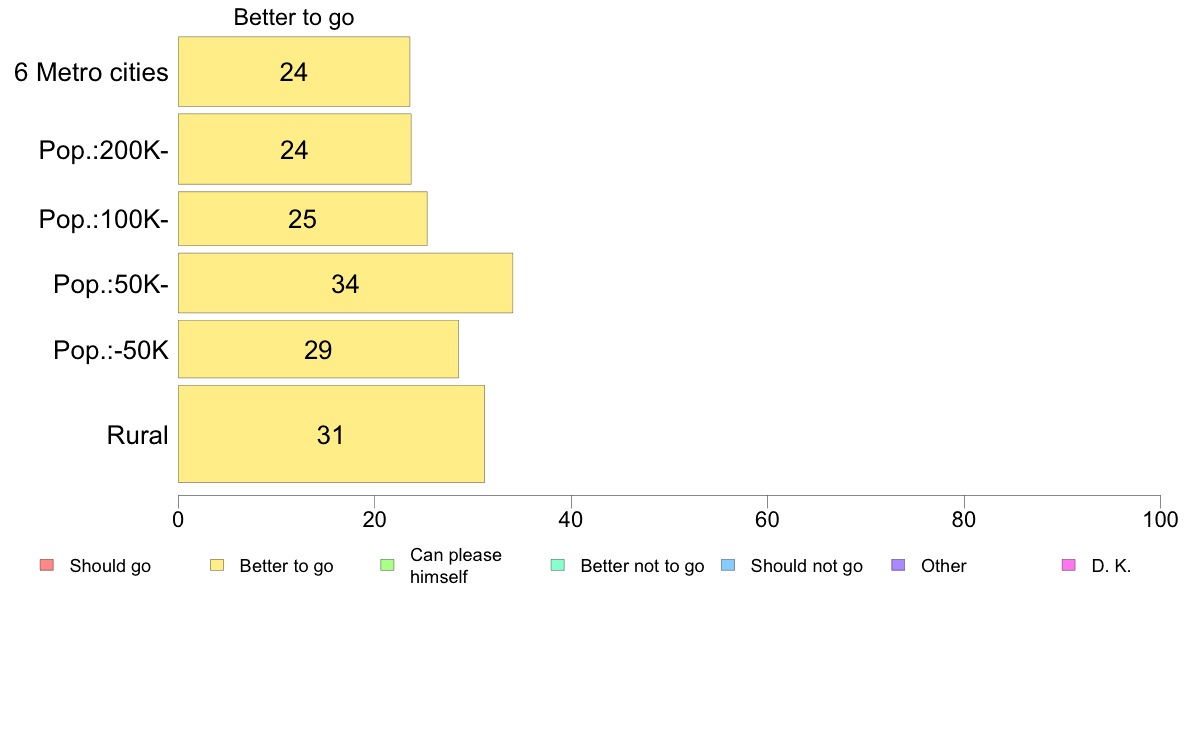Click the teal Better not to go swatch
Image resolution: width=1188 pixels, height=736 pixels.
pos(558,565)
